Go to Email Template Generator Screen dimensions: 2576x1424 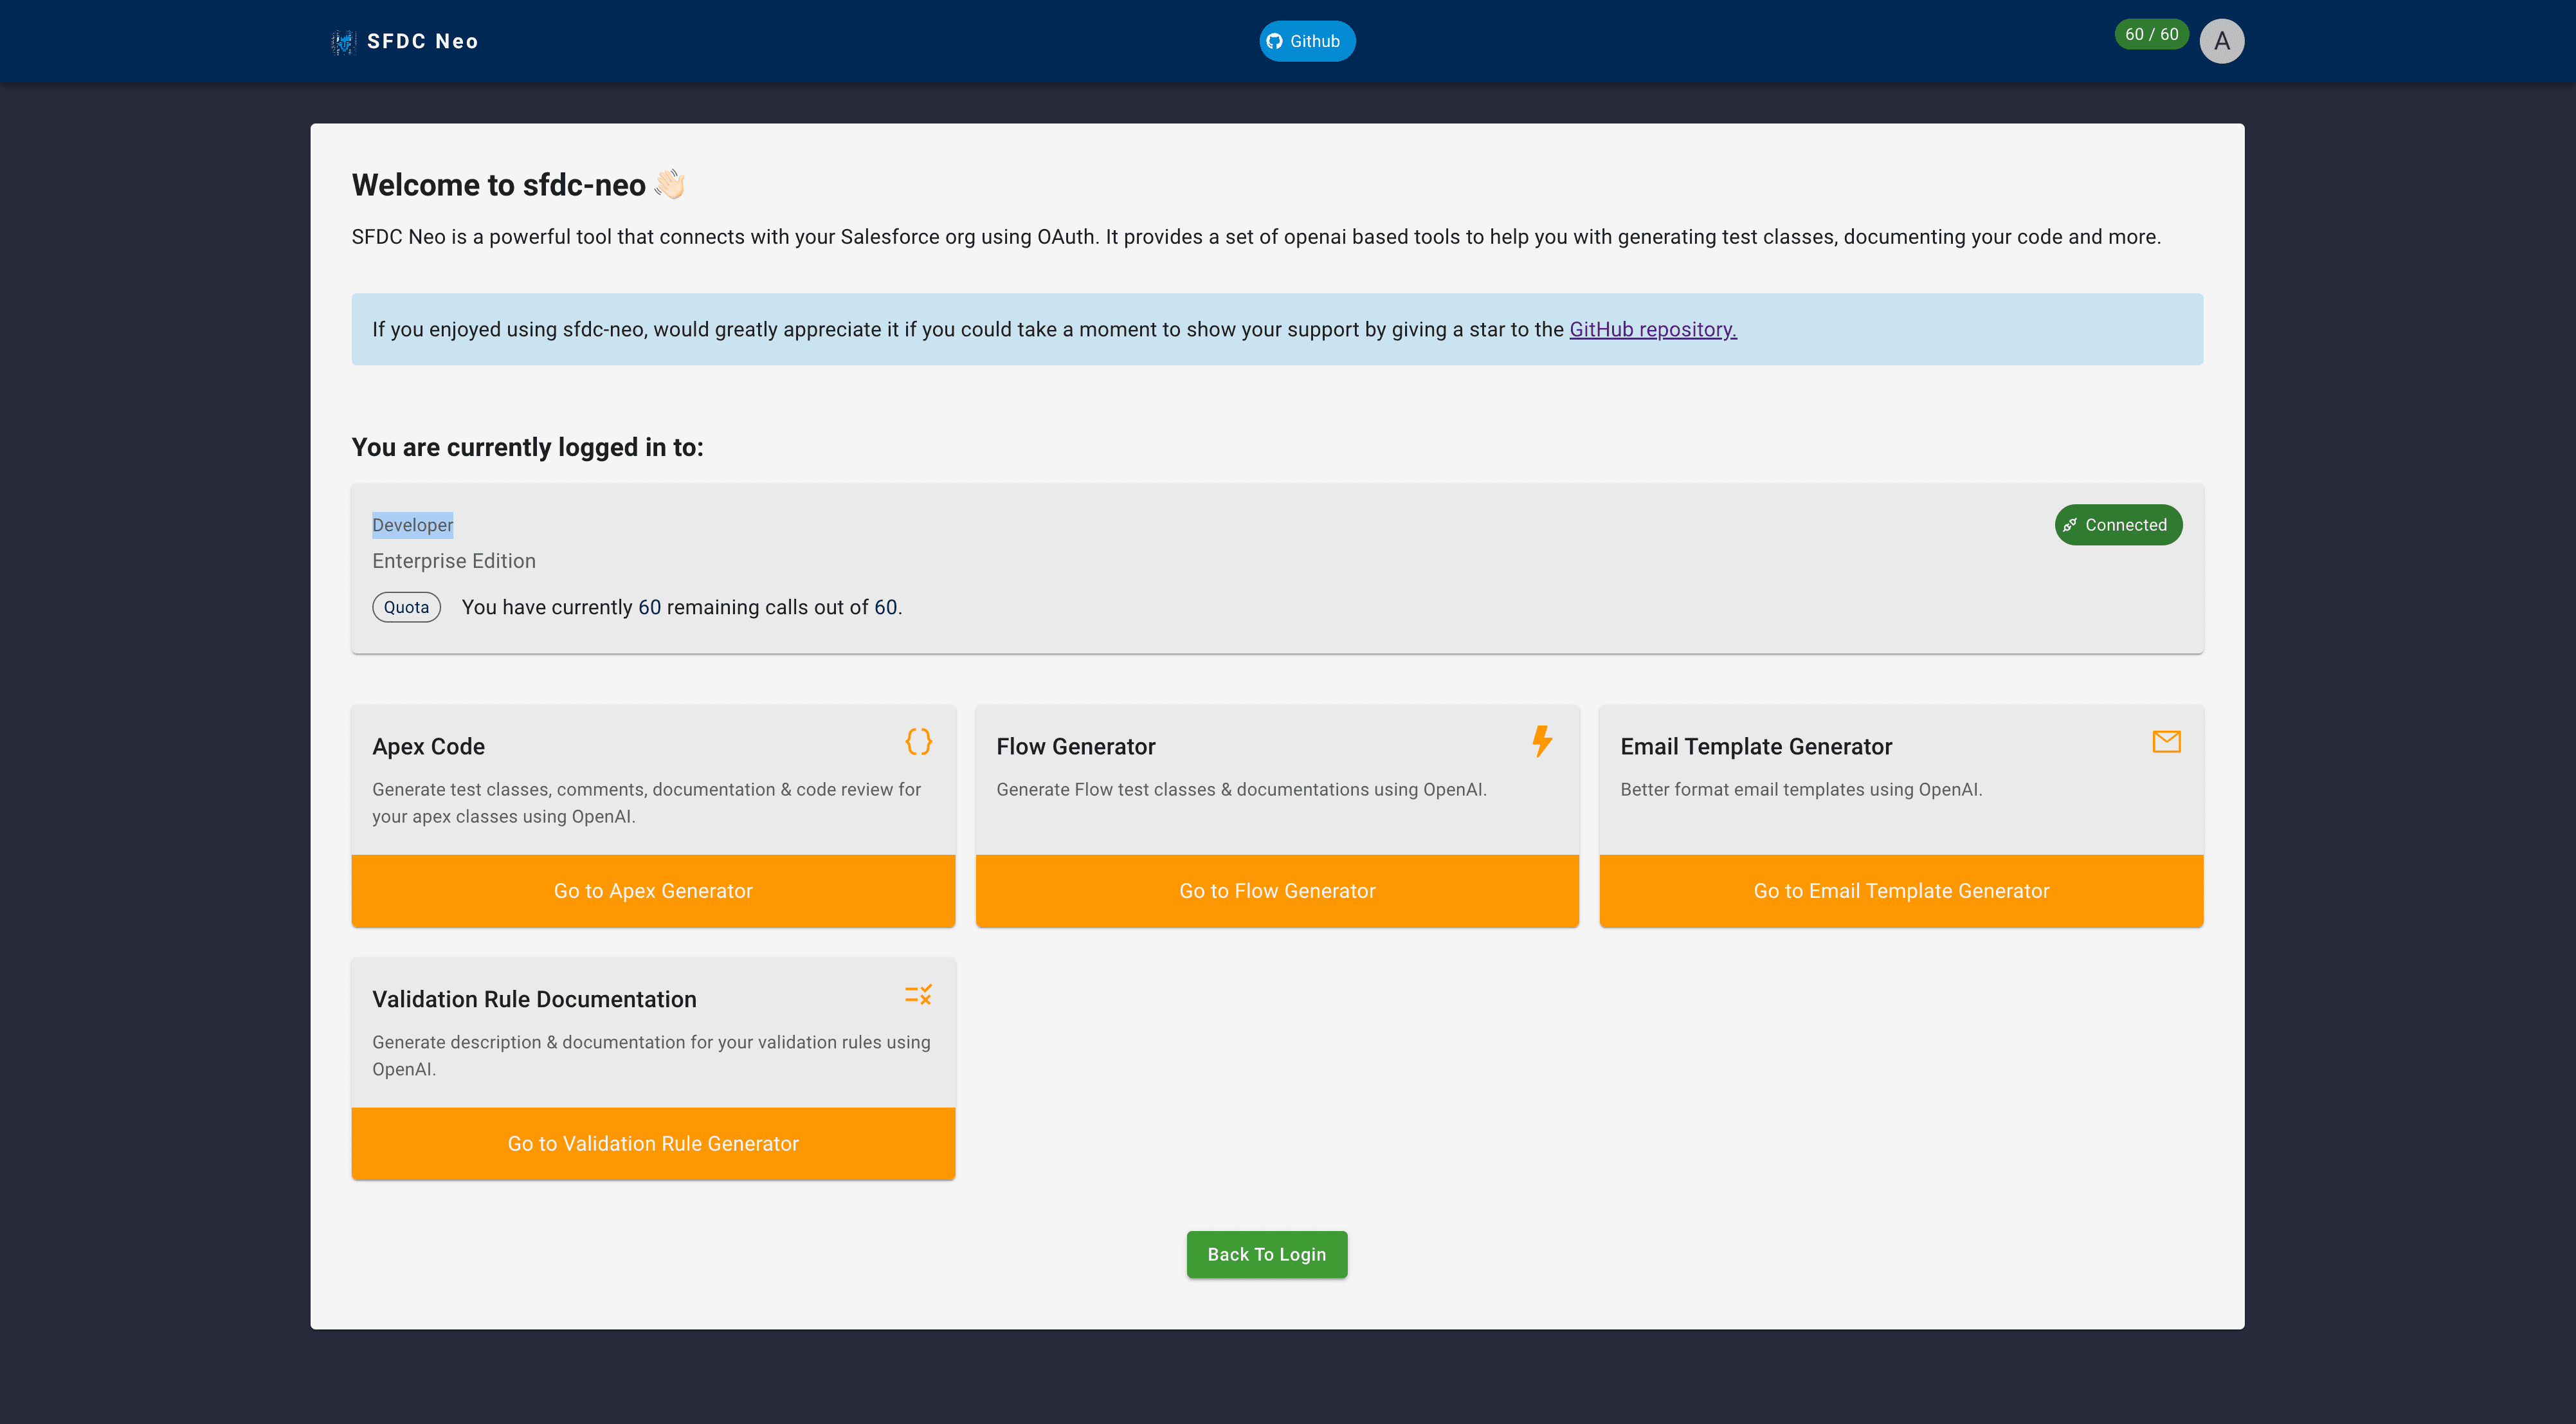(x=1901, y=890)
